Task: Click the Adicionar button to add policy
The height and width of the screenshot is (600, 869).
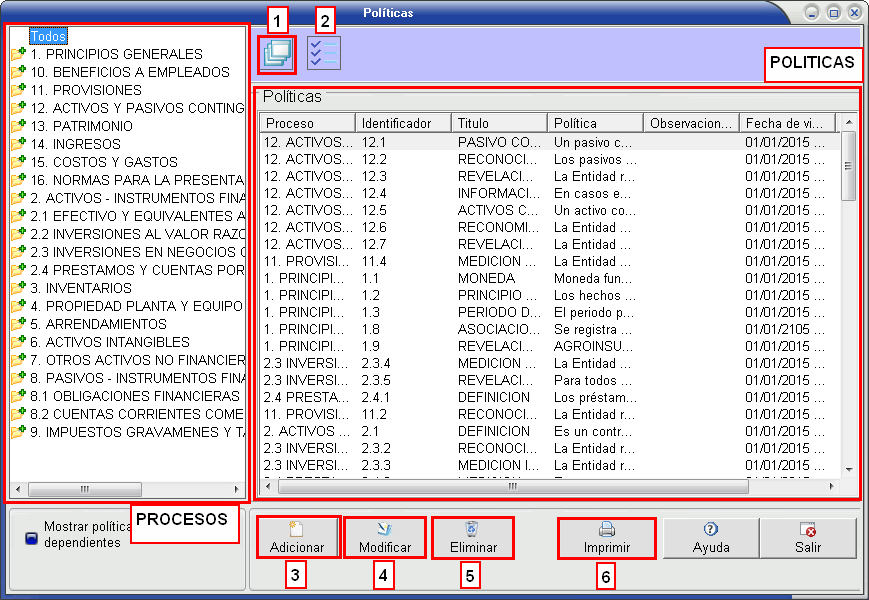Action: click(297, 538)
